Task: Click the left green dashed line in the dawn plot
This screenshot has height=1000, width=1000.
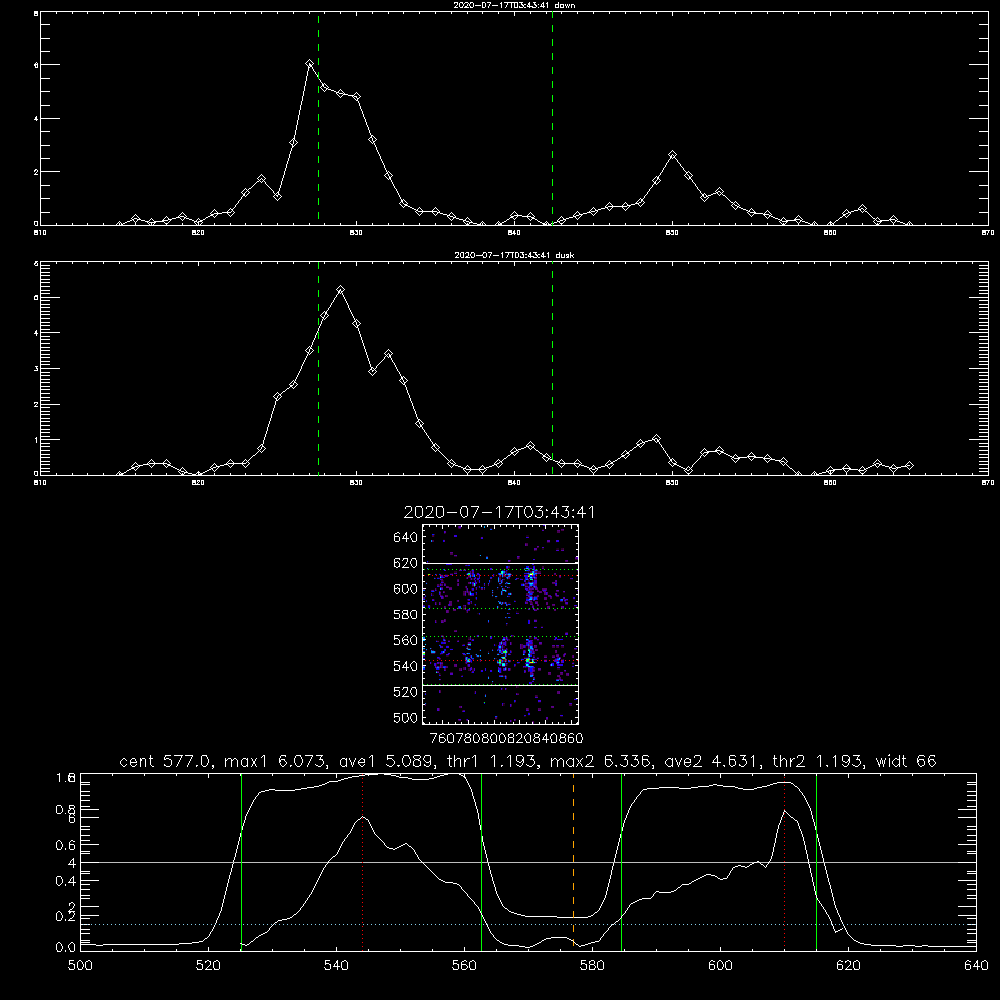Action: click(x=318, y=118)
